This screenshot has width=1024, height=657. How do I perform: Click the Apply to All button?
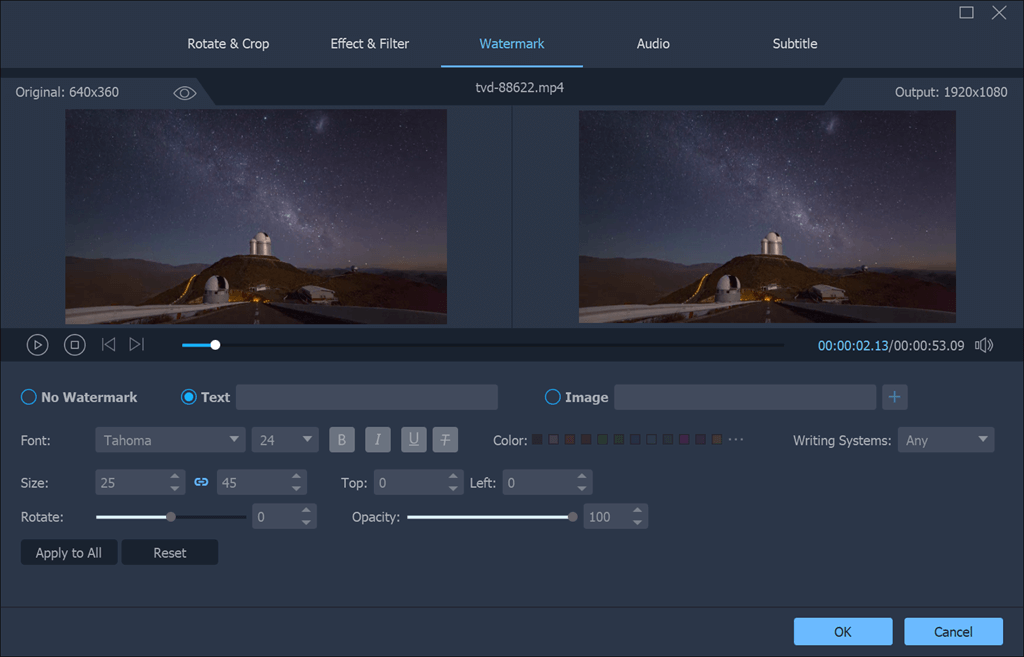69,553
